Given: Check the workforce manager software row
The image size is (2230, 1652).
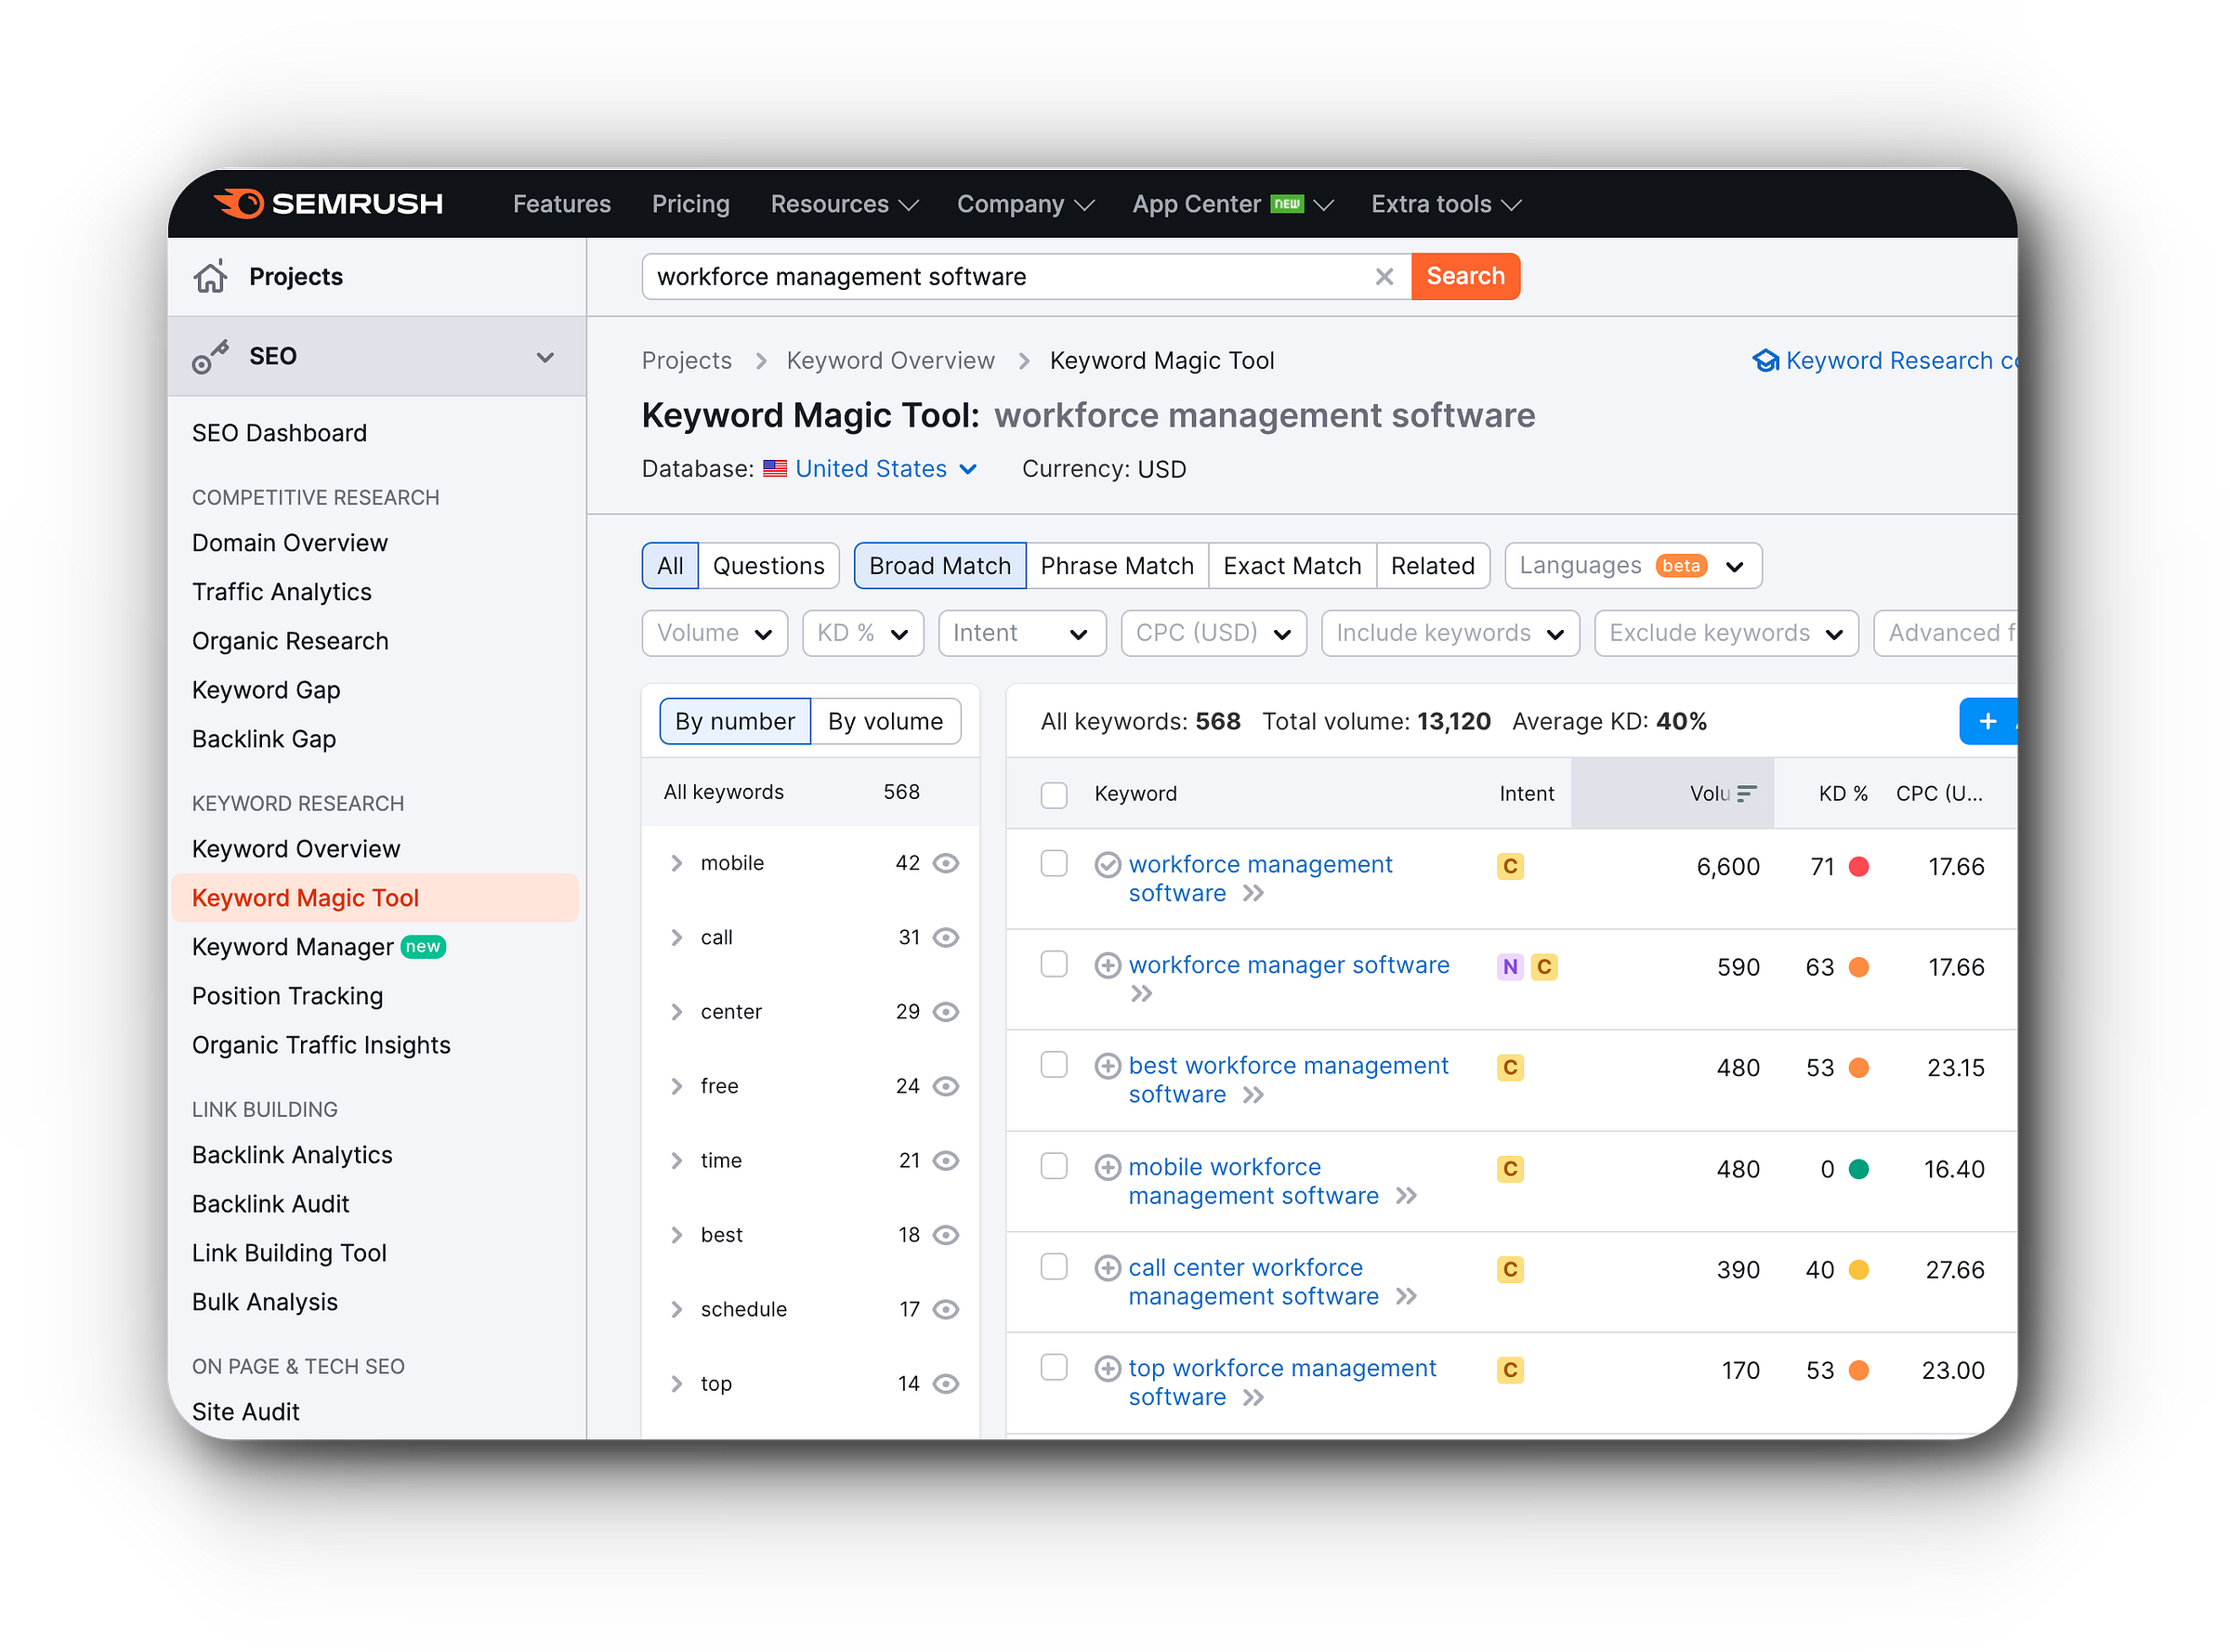Looking at the screenshot, I should (1054, 965).
